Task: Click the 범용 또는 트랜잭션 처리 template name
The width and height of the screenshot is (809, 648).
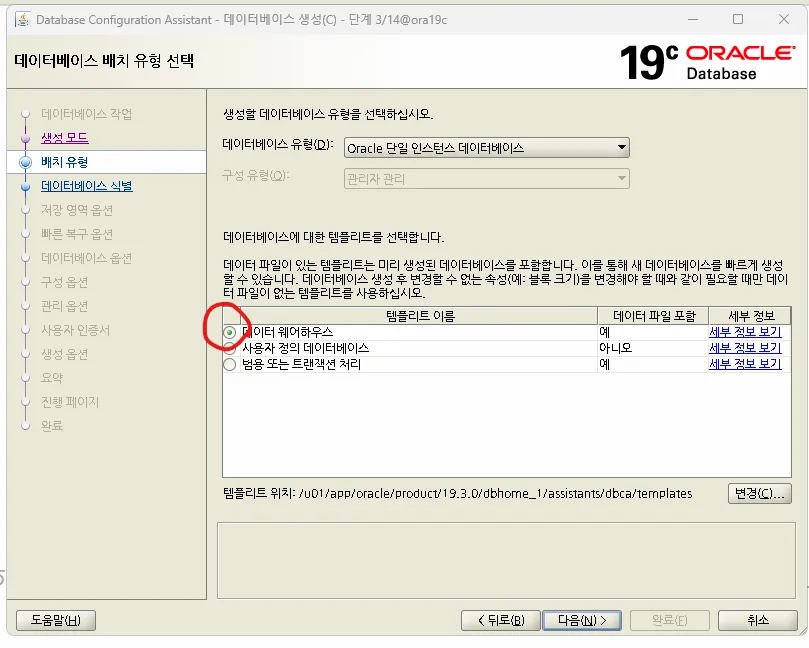Action: click(301, 364)
